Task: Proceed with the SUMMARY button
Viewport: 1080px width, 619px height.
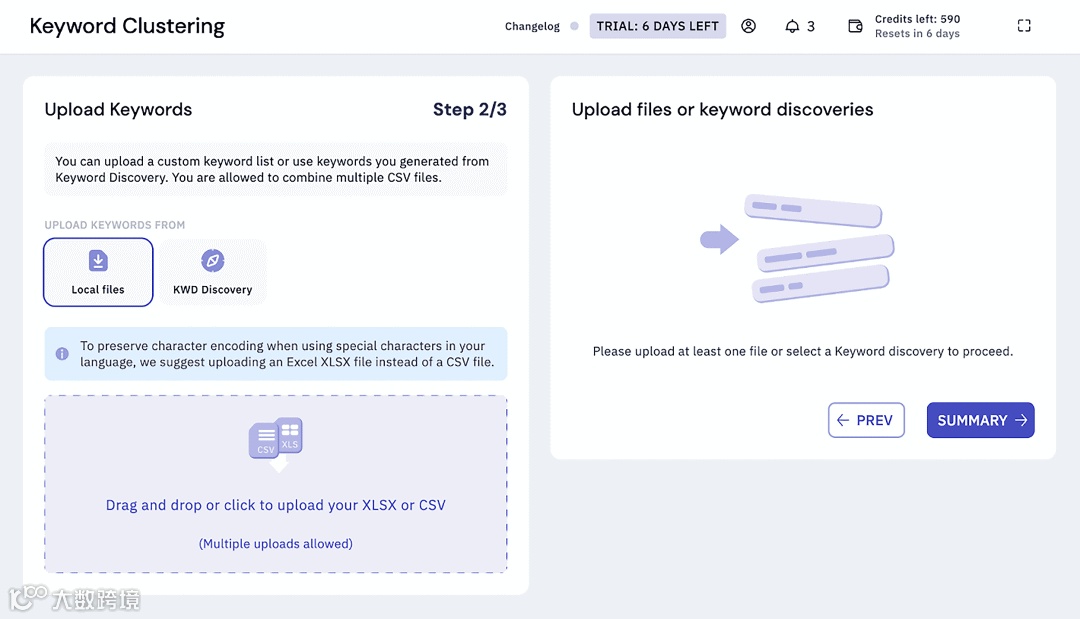Action: tap(980, 420)
